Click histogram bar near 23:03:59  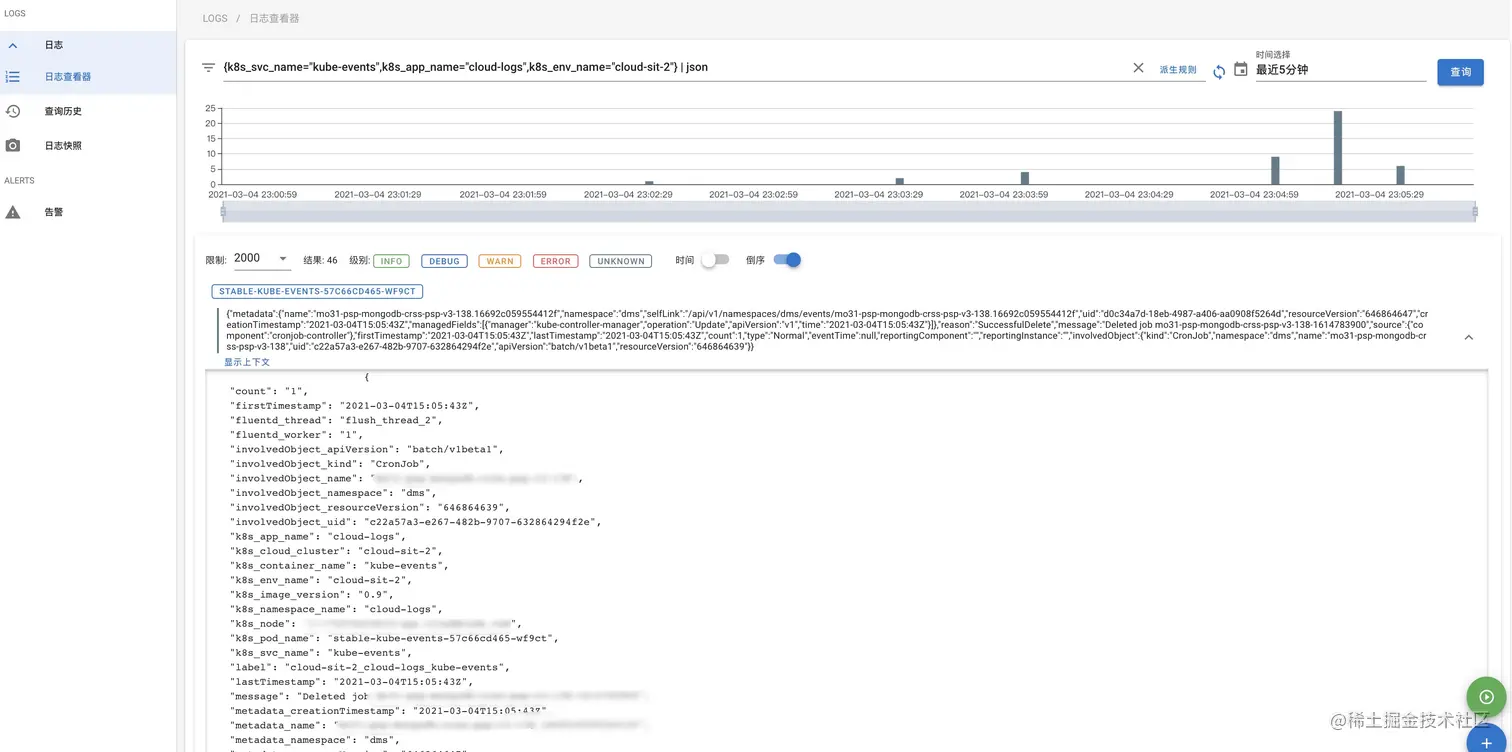(x=1025, y=178)
